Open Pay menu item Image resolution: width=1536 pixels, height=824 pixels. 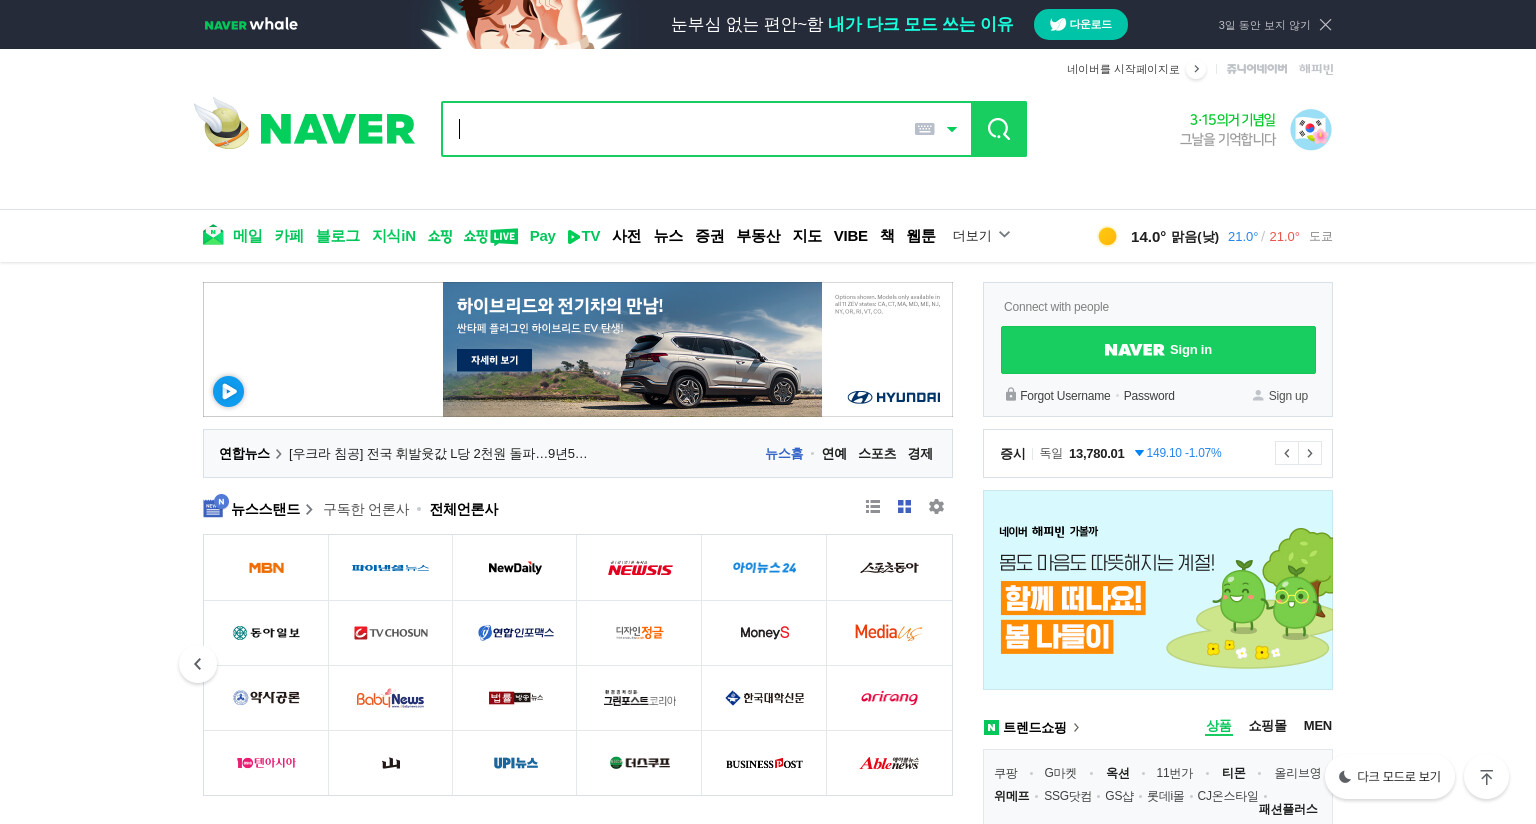(x=542, y=236)
